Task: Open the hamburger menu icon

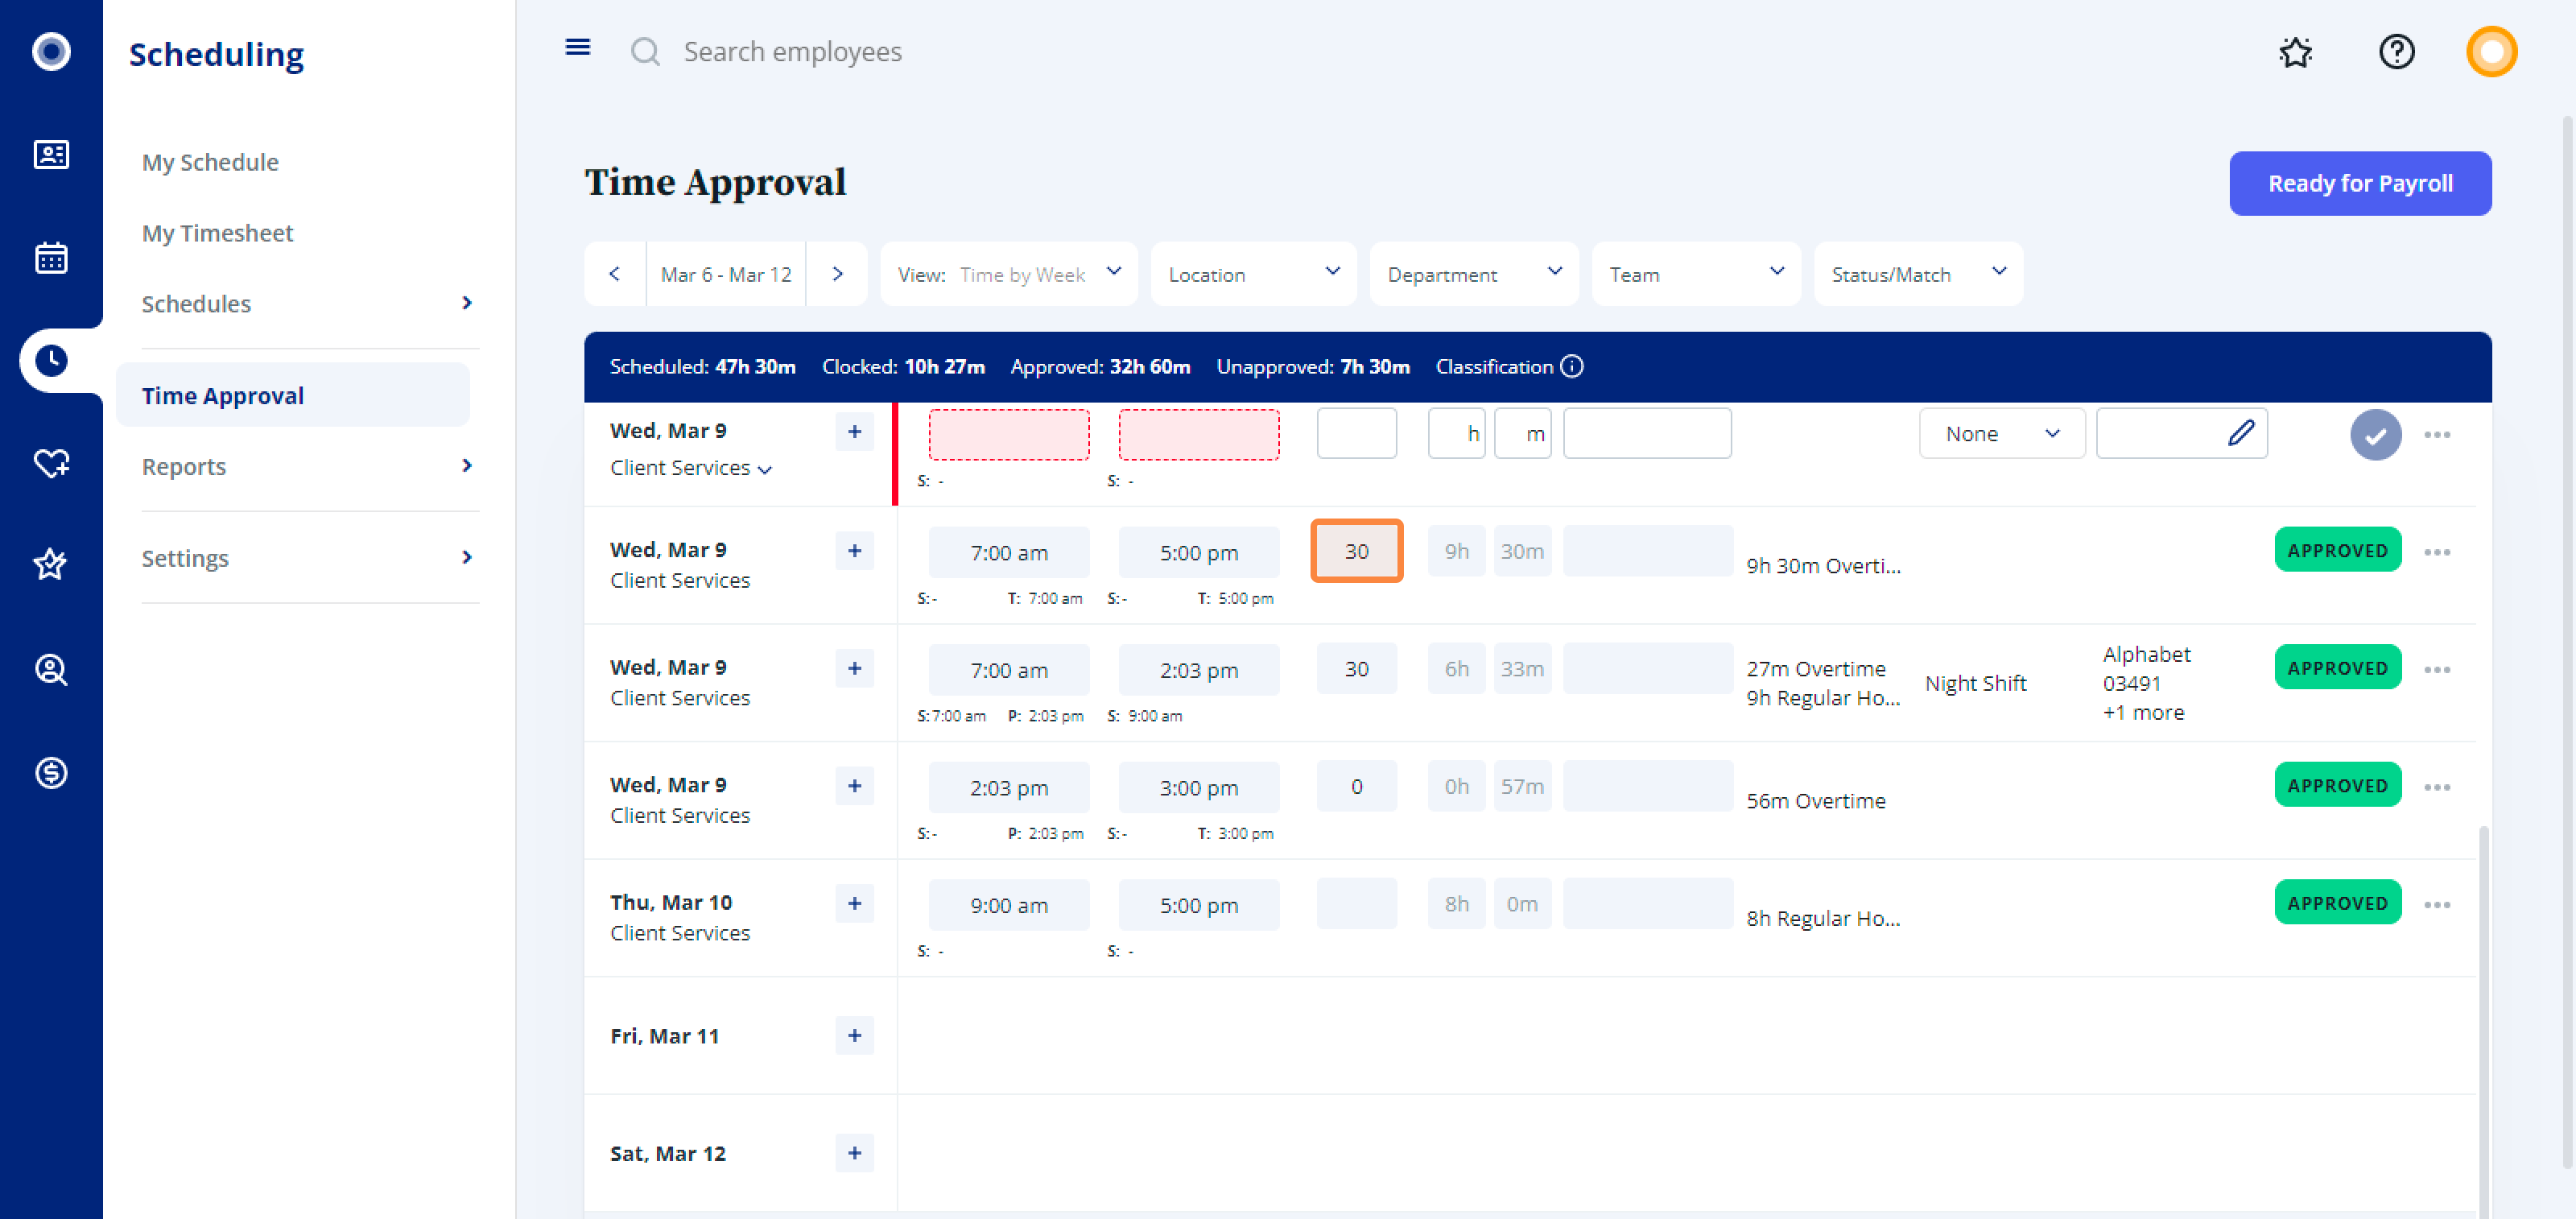Action: pyautogui.click(x=577, y=48)
